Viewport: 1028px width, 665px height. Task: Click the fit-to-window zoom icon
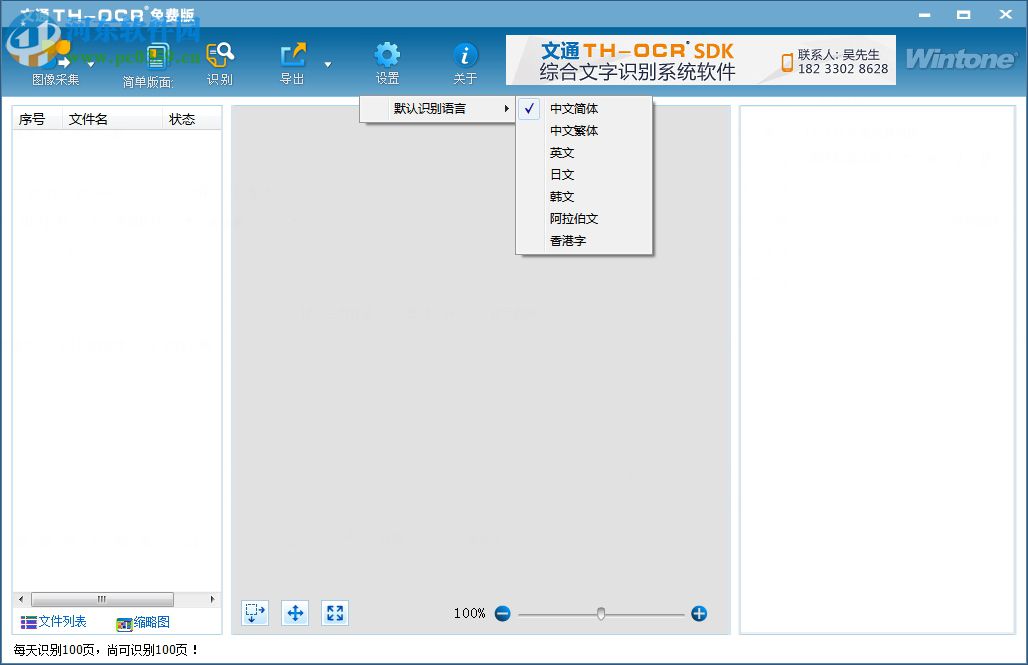click(x=334, y=613)
